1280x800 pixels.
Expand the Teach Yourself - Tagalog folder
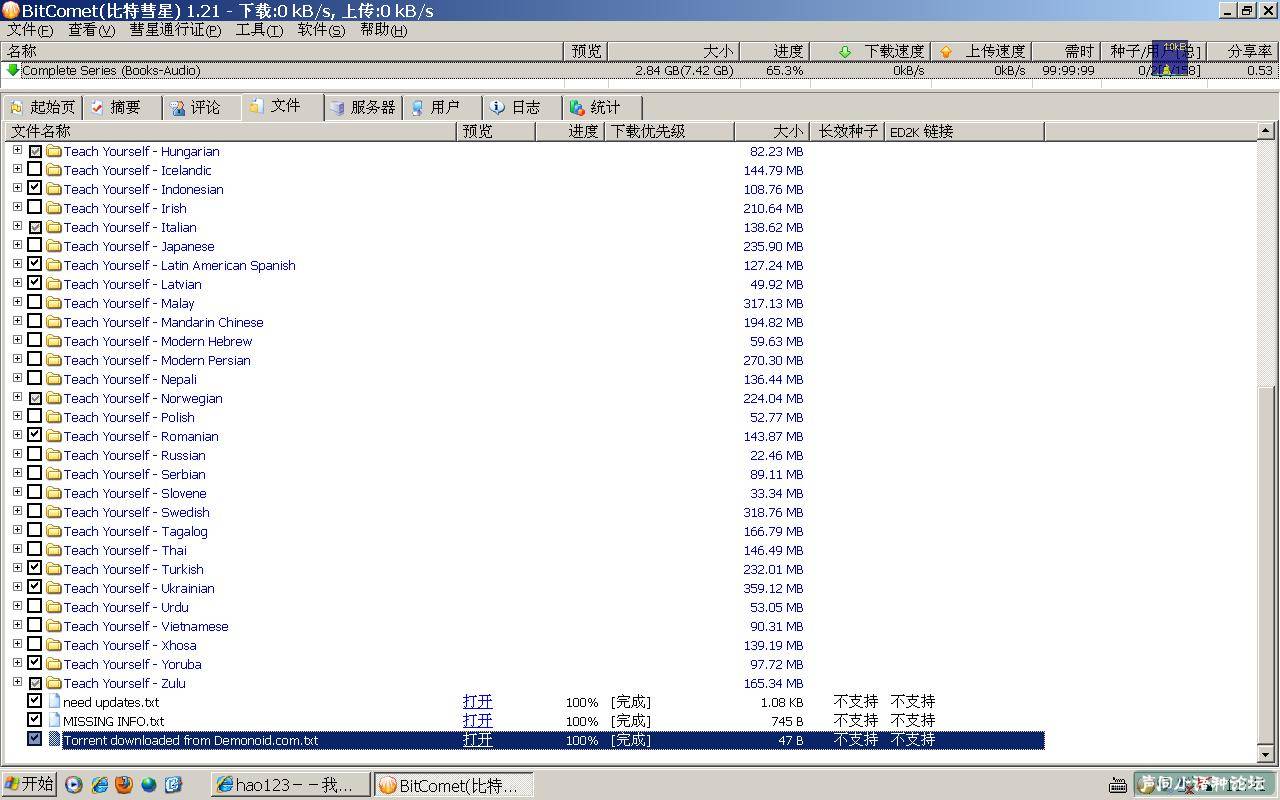click(17, 531)
